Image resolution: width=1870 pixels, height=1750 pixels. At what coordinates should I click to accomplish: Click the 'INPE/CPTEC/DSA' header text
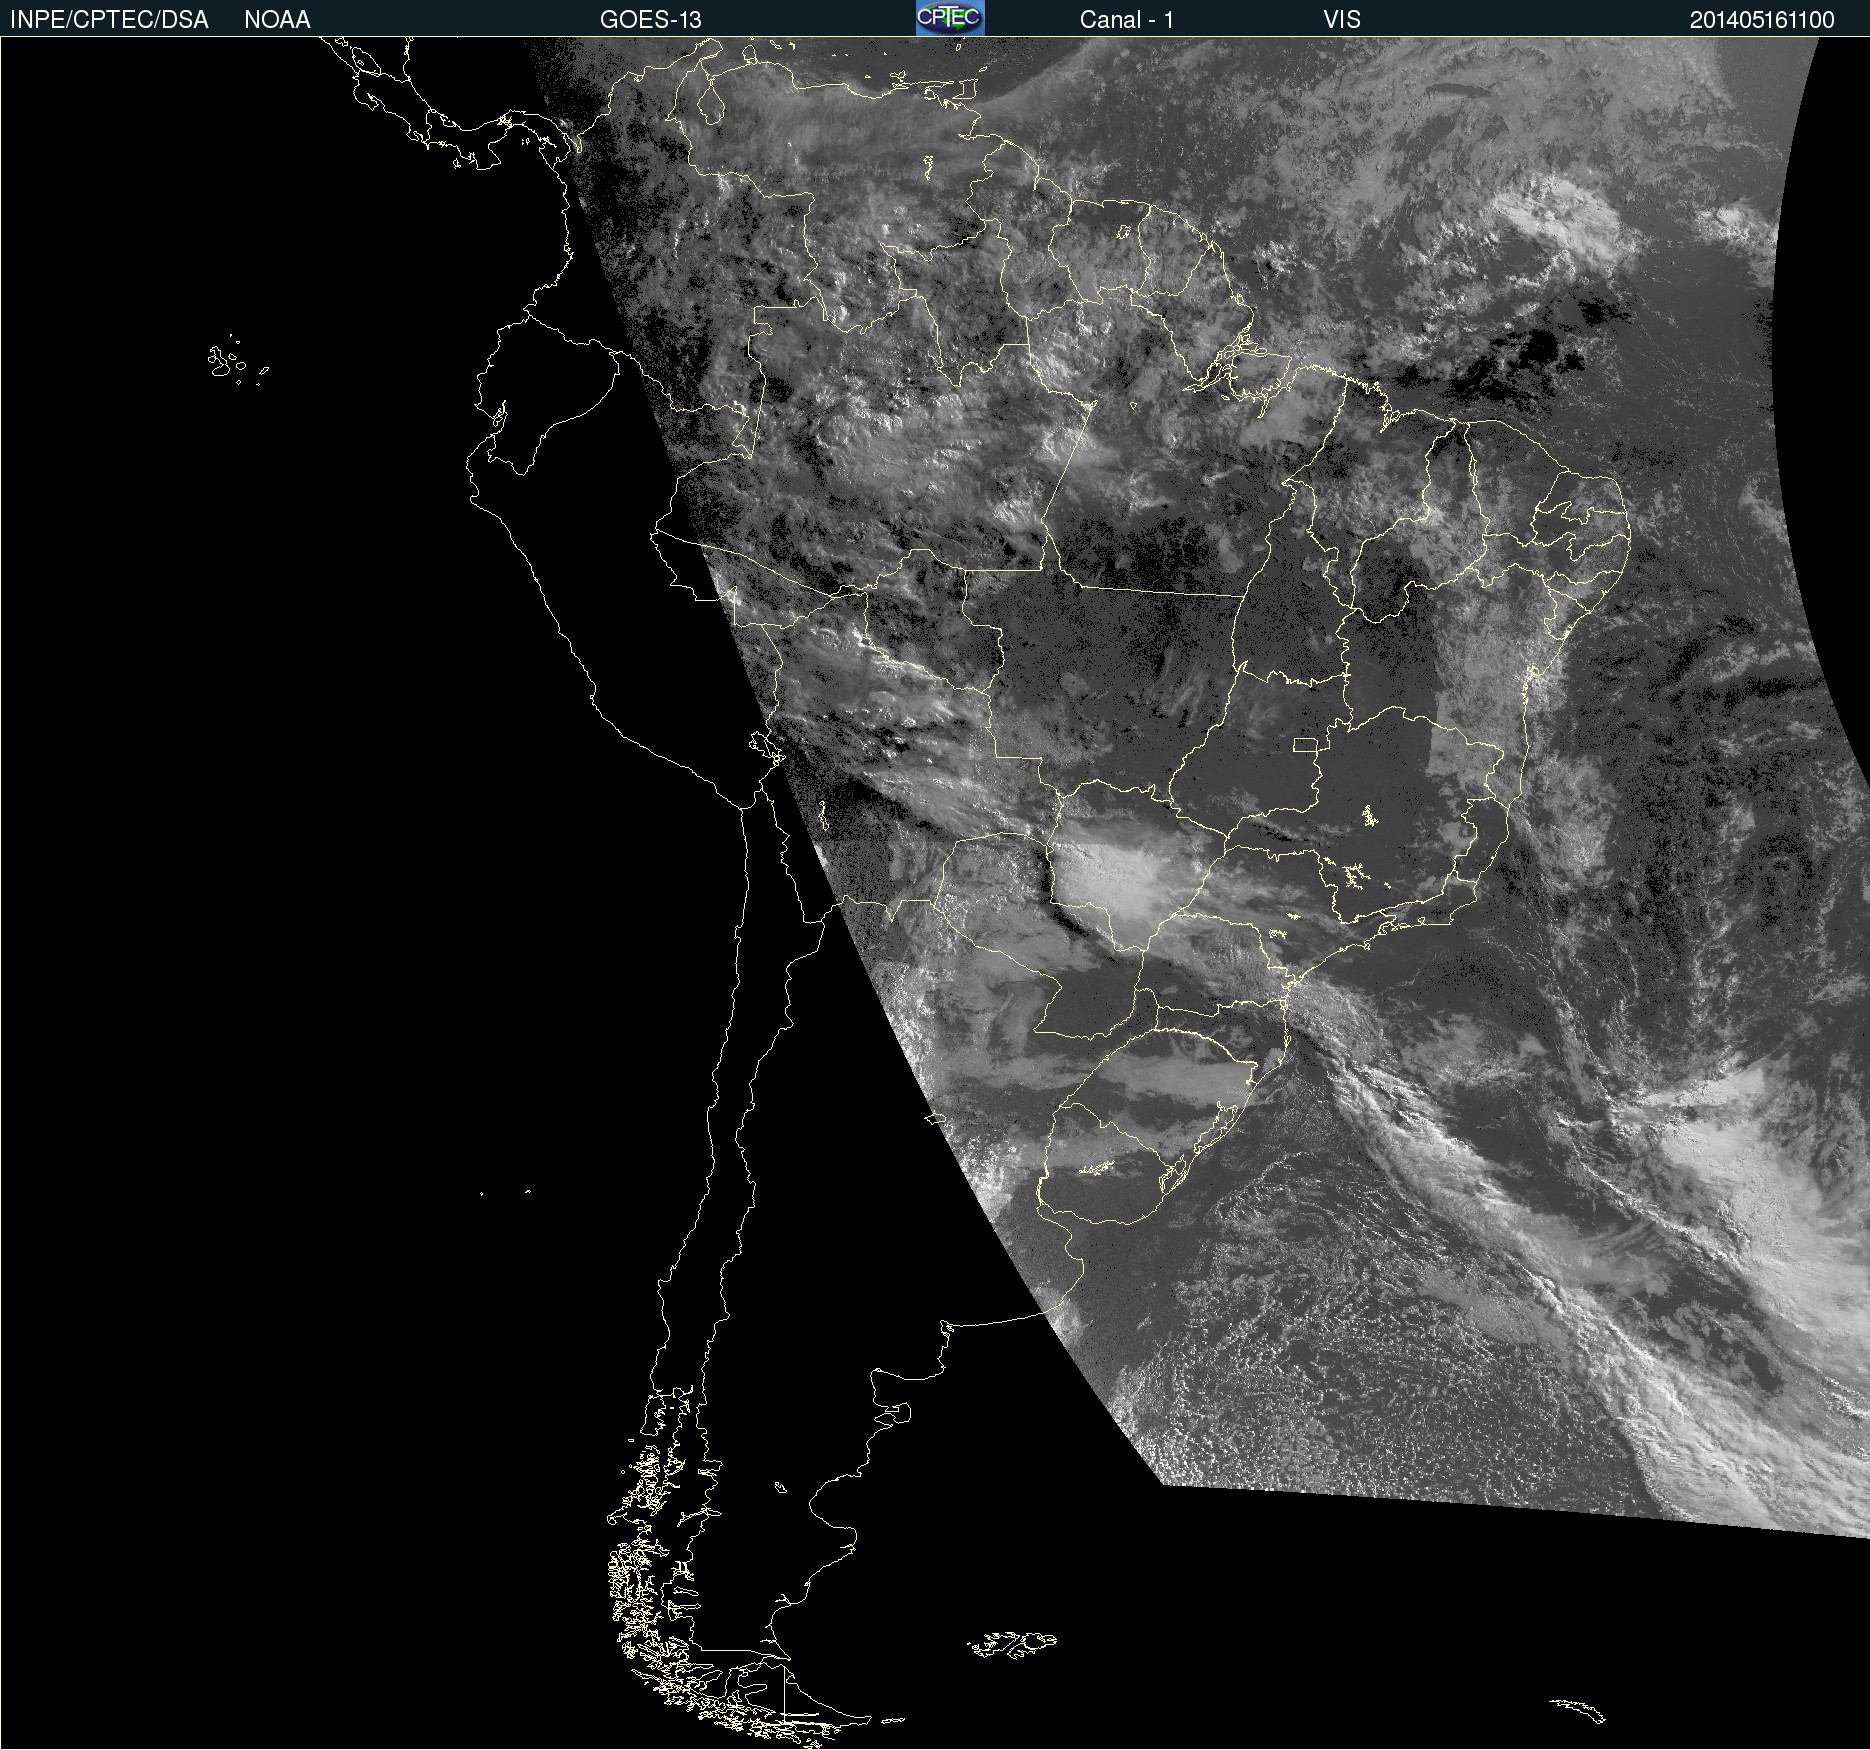[109, 20]
